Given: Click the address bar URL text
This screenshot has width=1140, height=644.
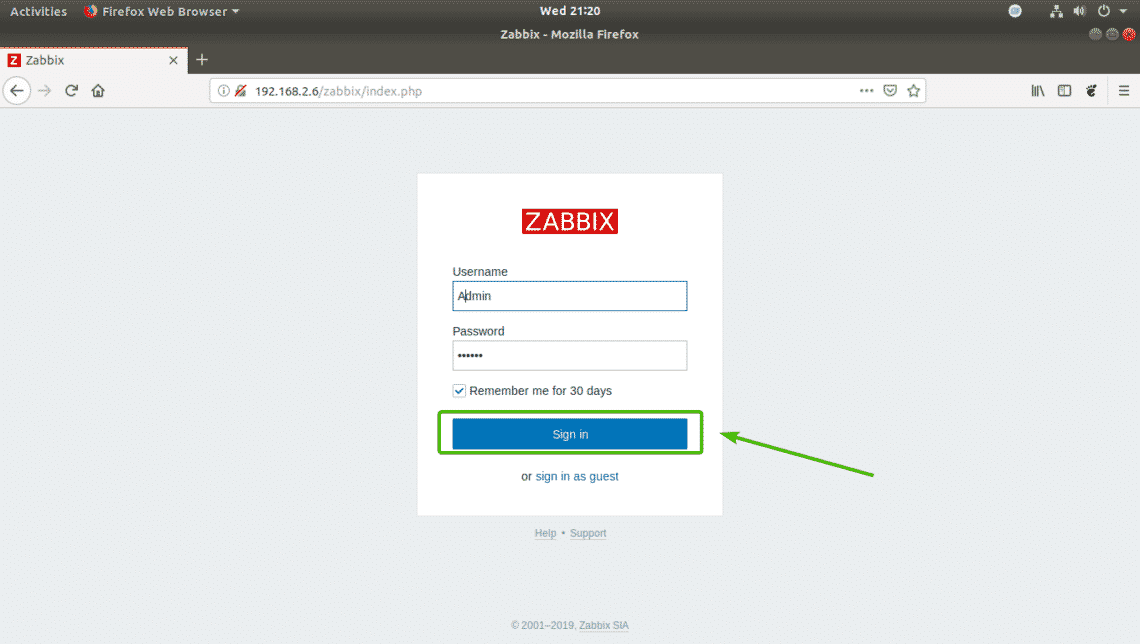Looking at the screenshot, I should click(x=338, y=91).
